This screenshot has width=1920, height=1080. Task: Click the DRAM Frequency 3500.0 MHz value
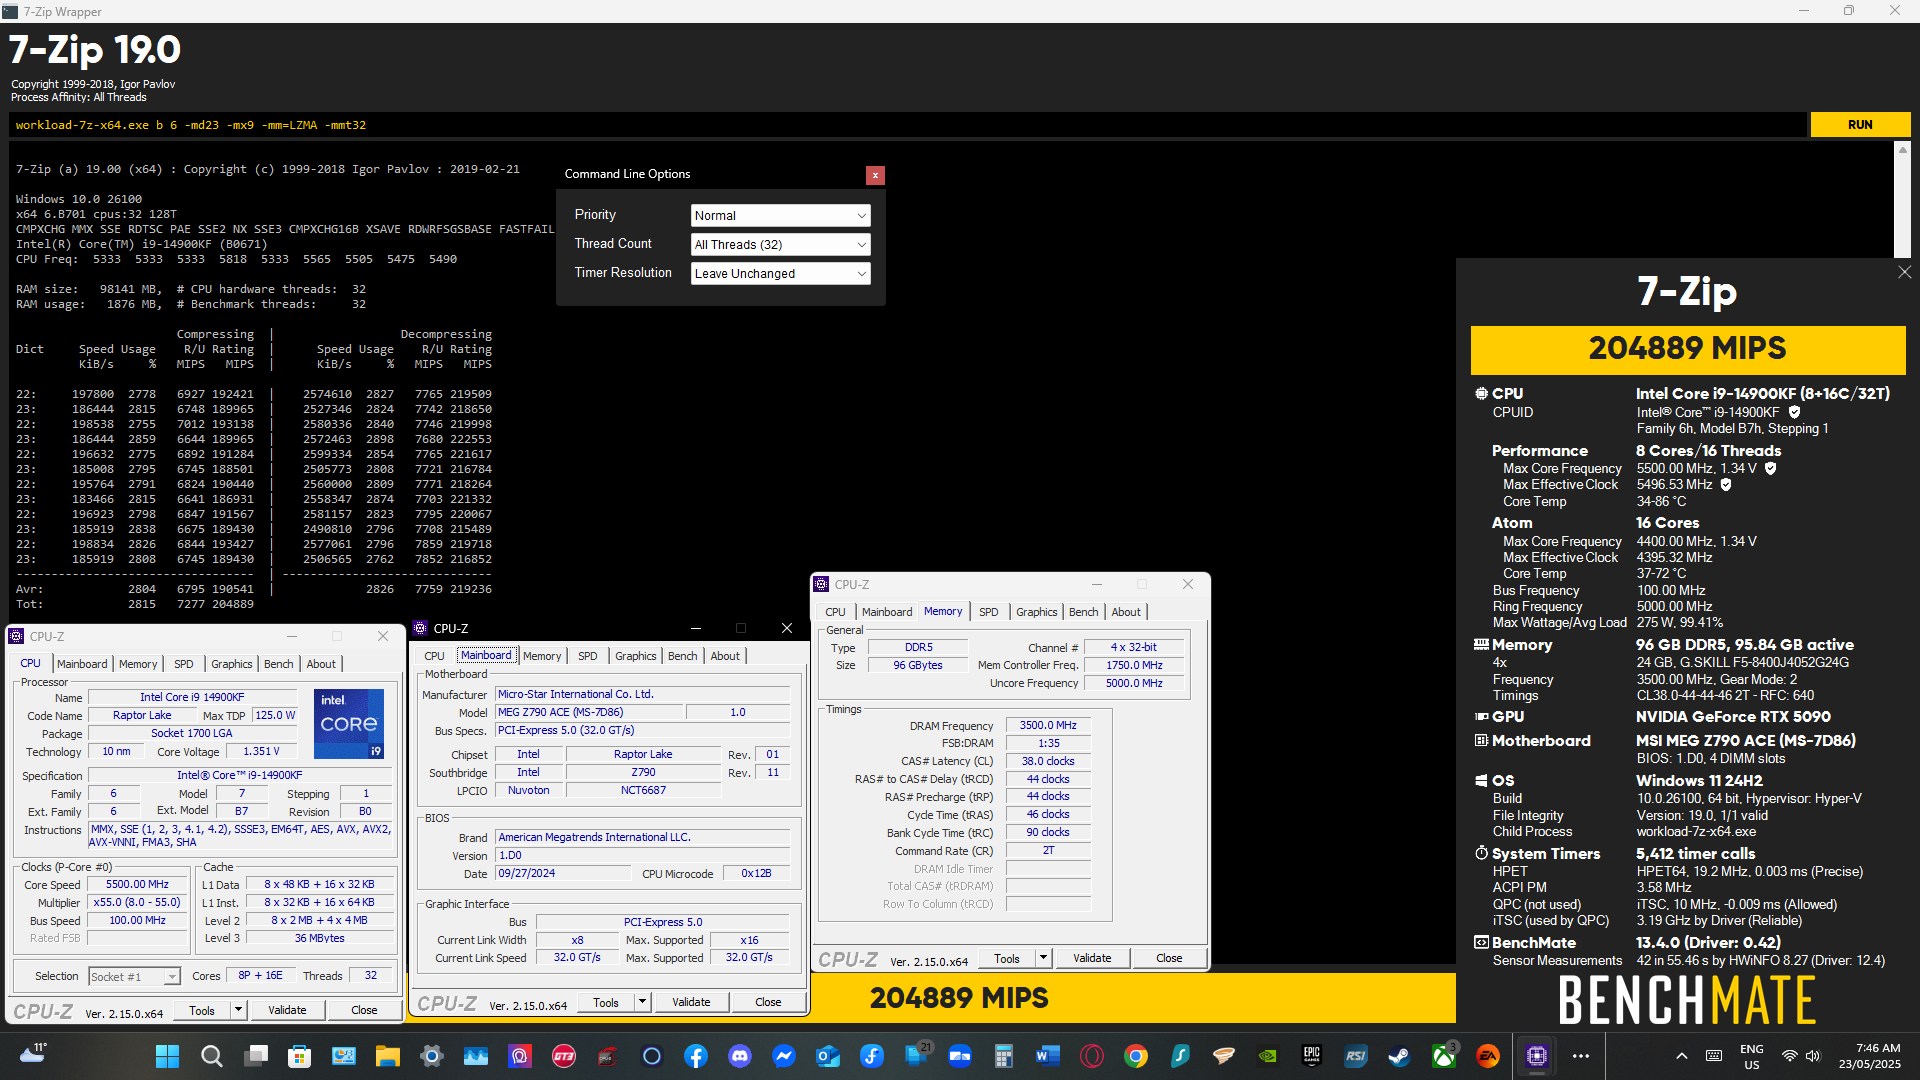(1048, 726)
